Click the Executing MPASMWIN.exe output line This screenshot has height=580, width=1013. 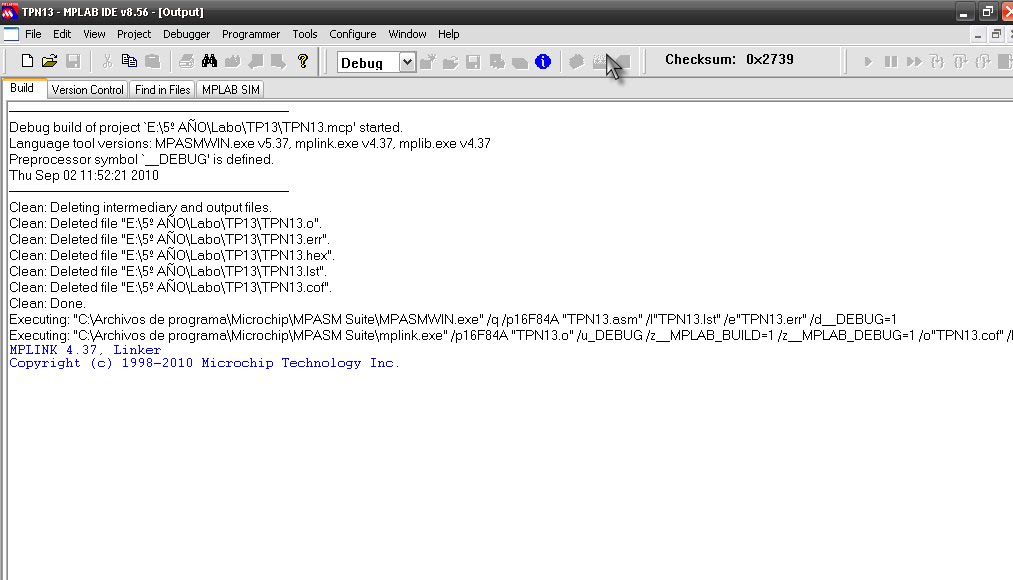[453, 320]
